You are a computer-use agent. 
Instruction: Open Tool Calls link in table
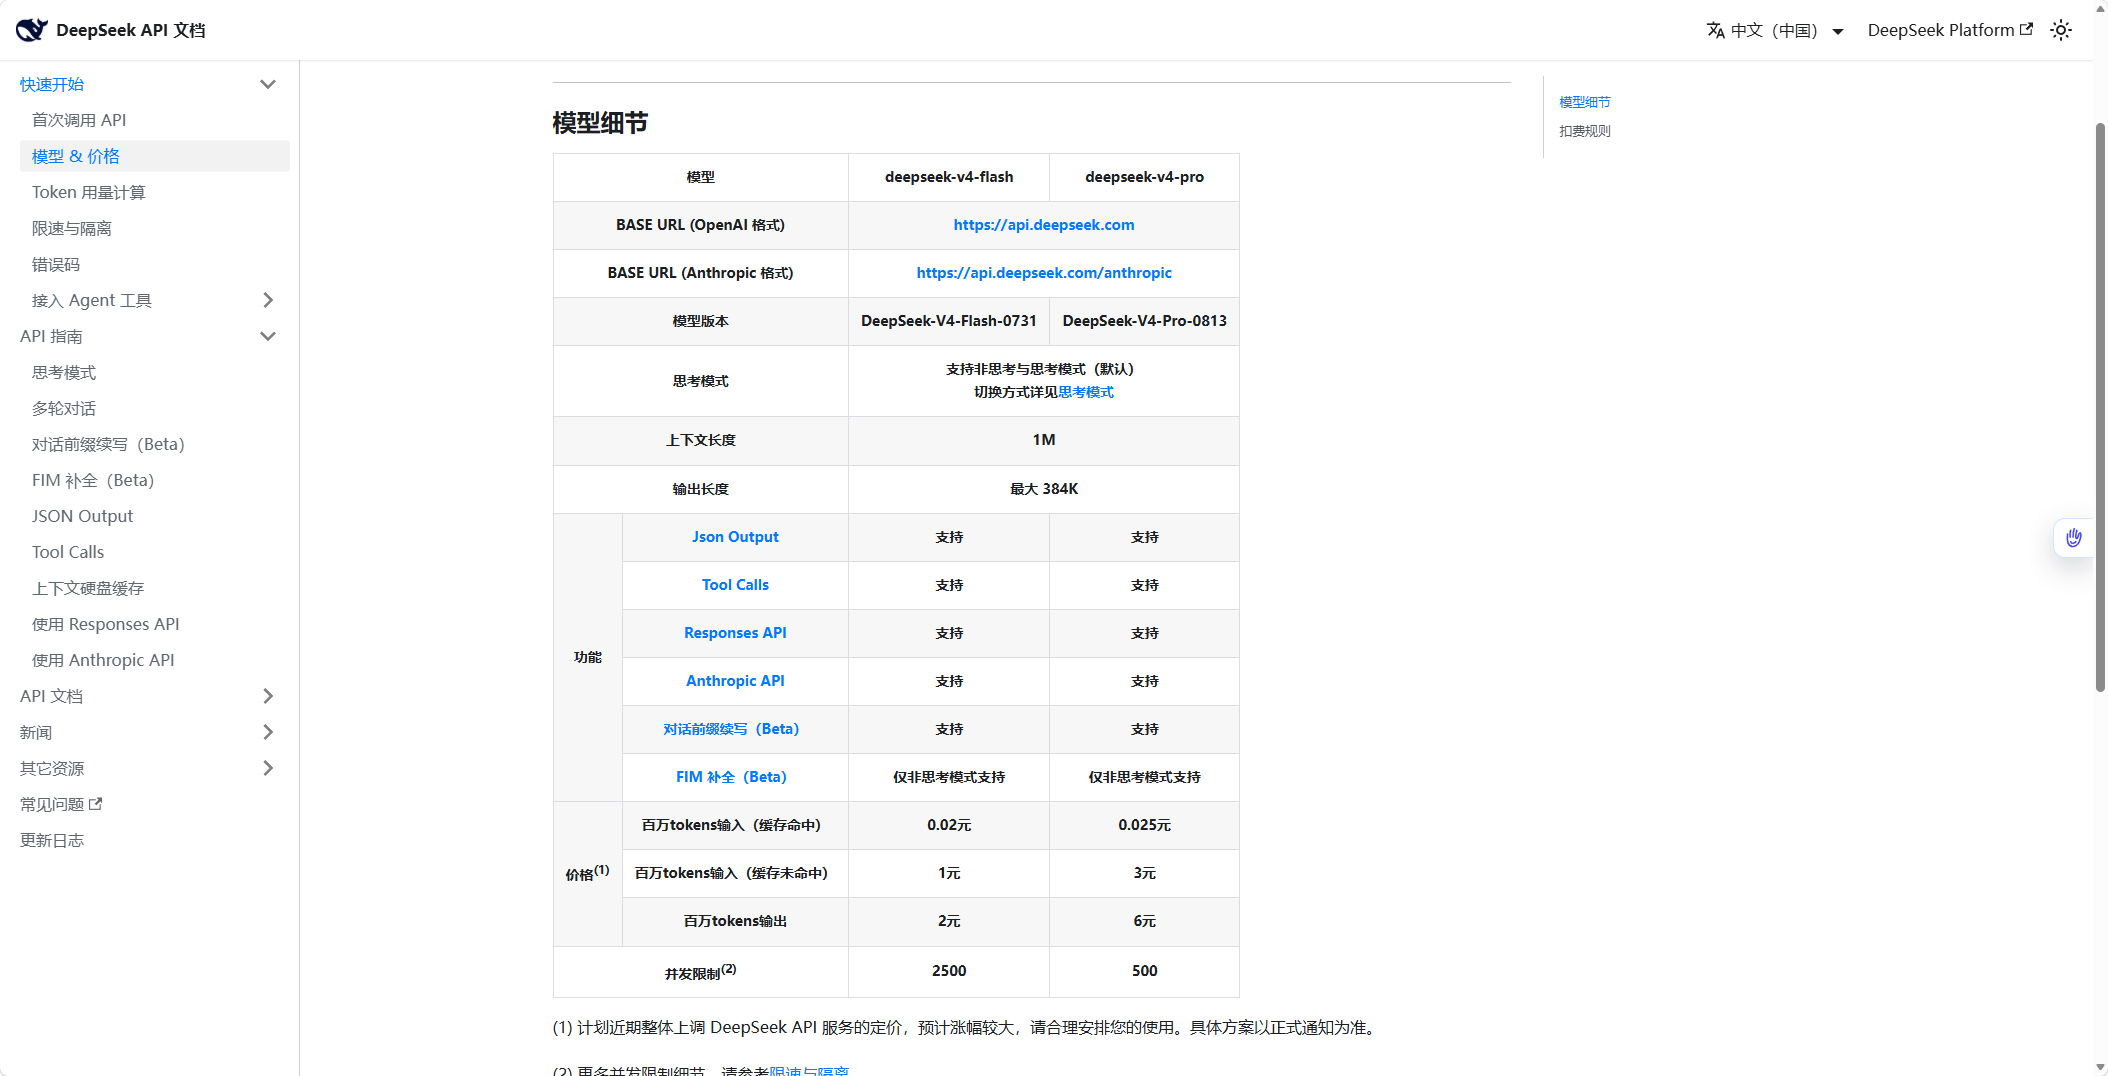pyautogui.click(x=735, y=585)
